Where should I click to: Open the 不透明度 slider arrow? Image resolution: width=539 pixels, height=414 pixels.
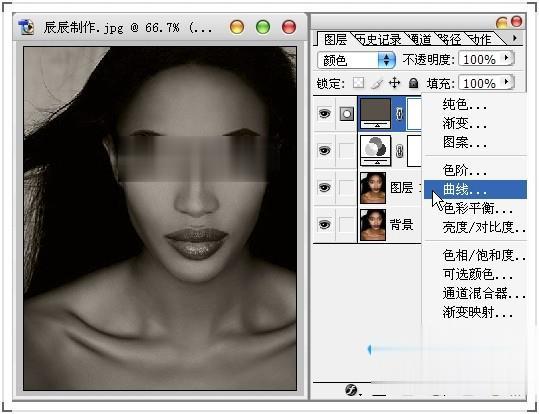[507, 58]
